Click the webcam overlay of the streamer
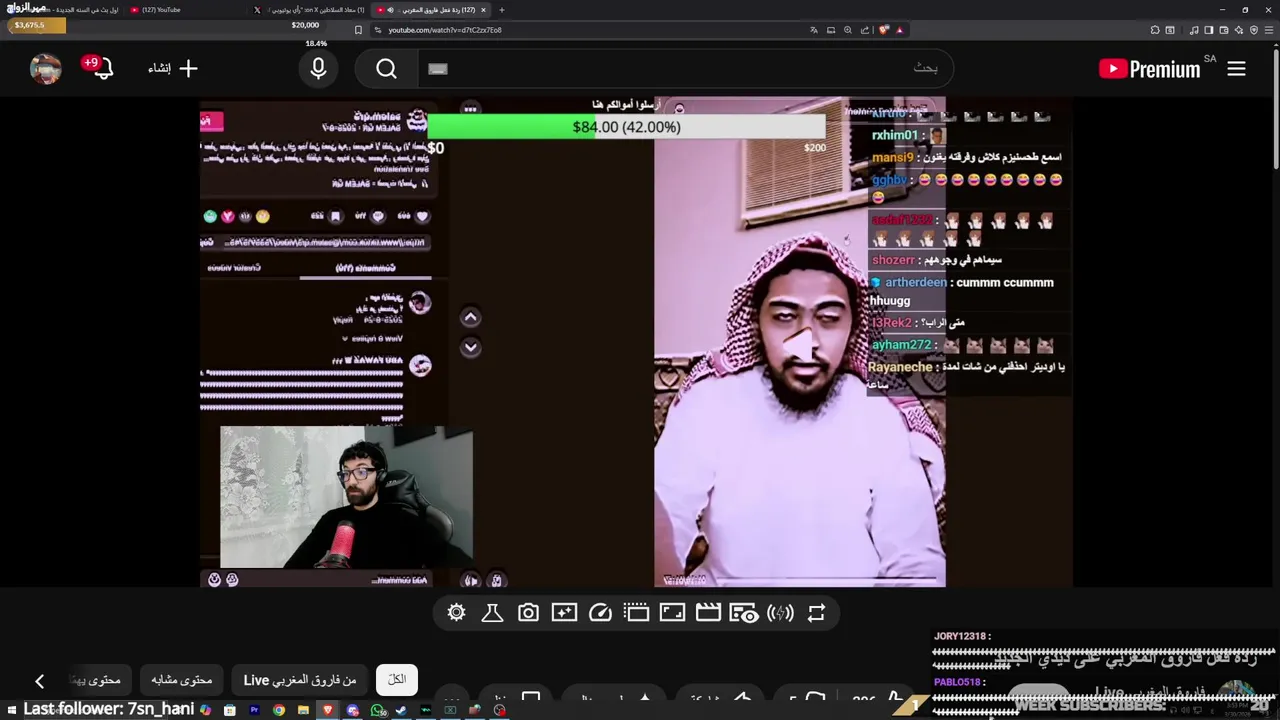 coord(346,497)
